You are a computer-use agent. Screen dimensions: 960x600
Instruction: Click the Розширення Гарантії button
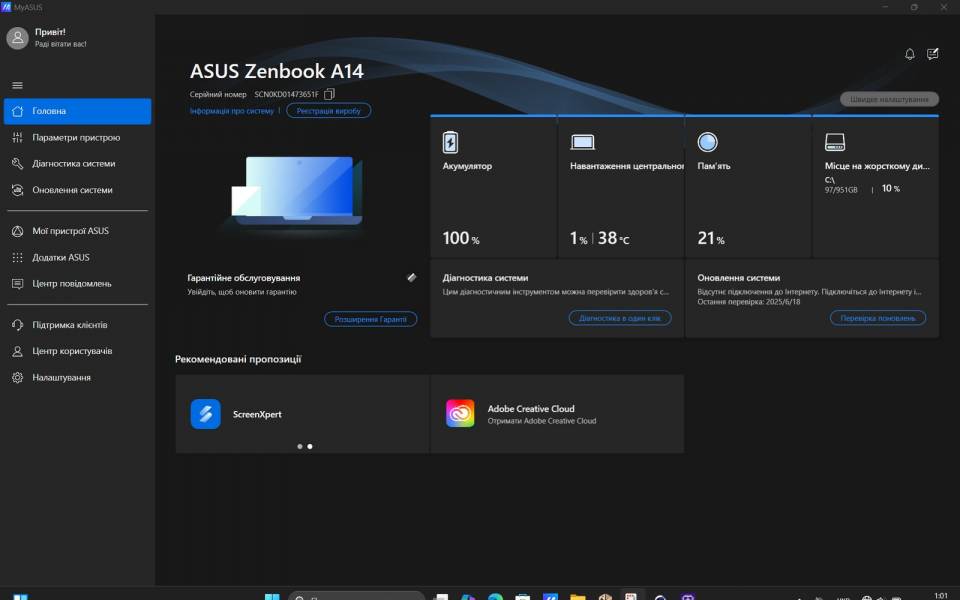370,319
